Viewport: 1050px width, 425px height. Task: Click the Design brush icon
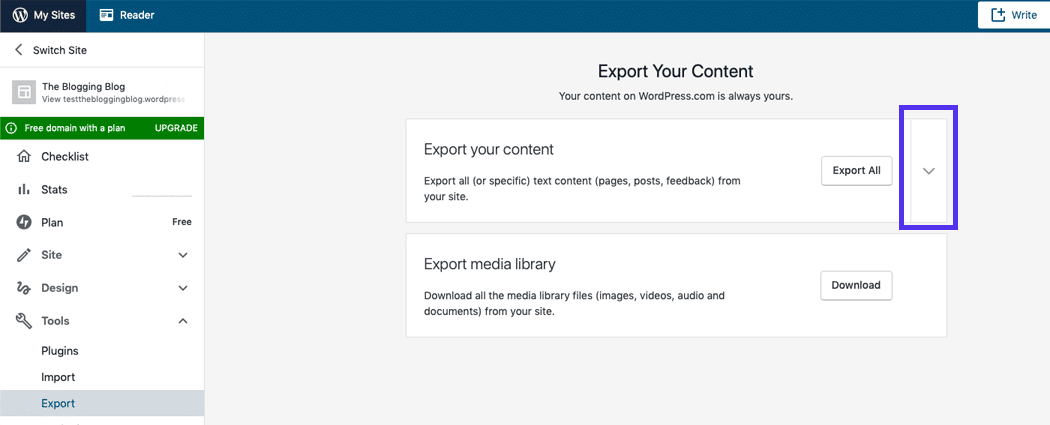[x=24, y=288]
